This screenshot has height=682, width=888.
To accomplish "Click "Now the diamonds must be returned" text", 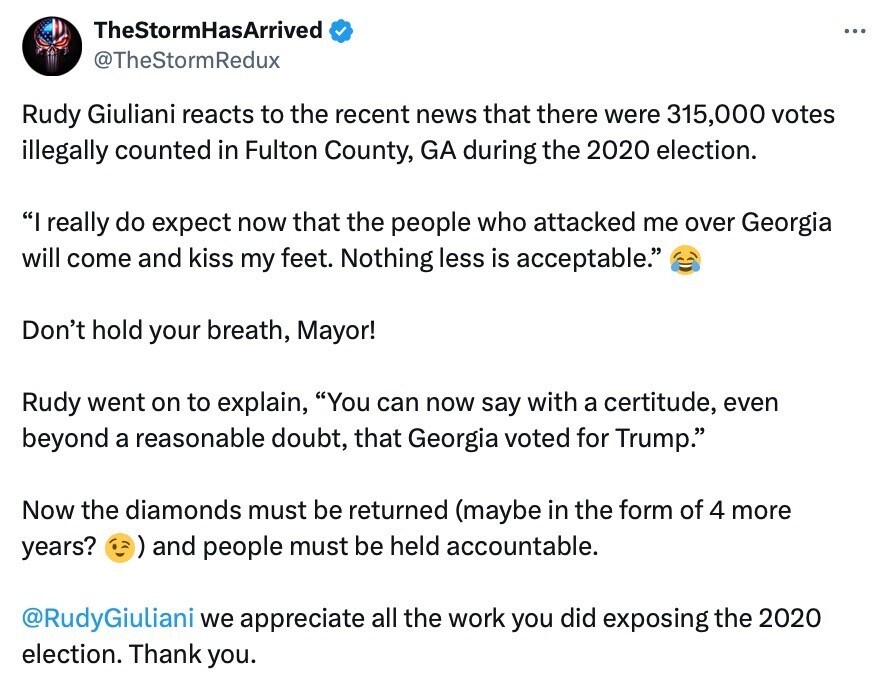I will 234,510.
